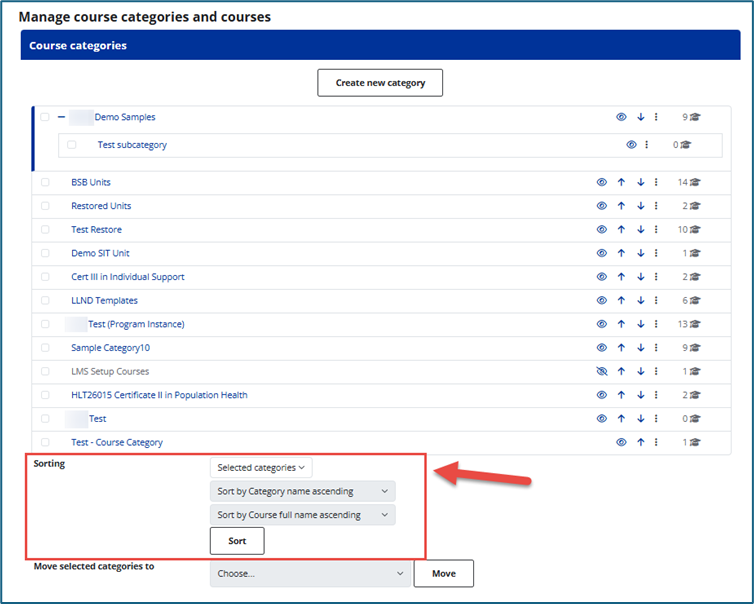Click Create new category button
This screenshot has height=604, width=754.
pos(380,83)
